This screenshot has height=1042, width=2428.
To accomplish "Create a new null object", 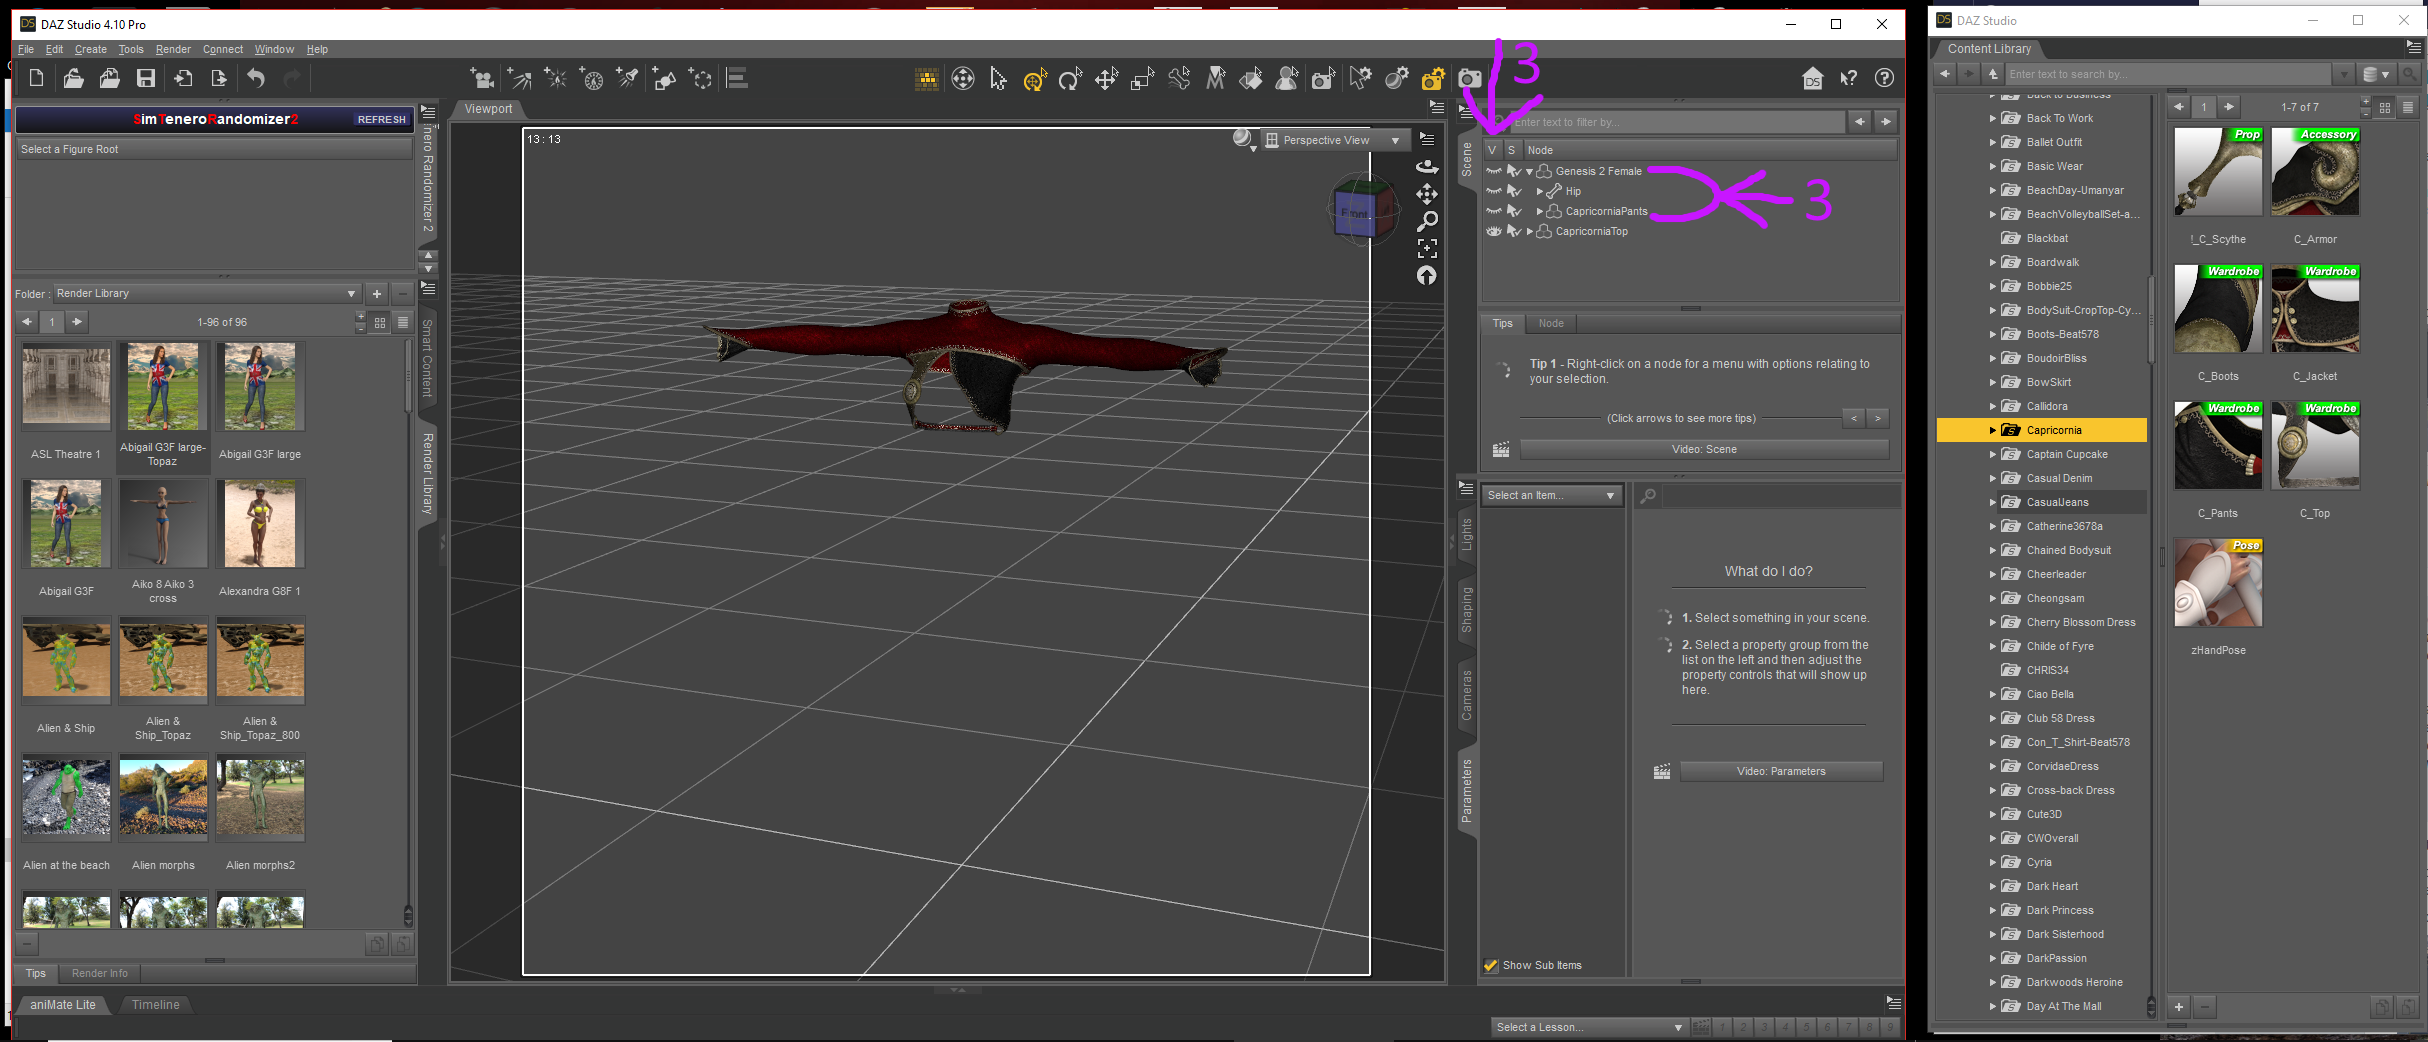I will [701, 78].
